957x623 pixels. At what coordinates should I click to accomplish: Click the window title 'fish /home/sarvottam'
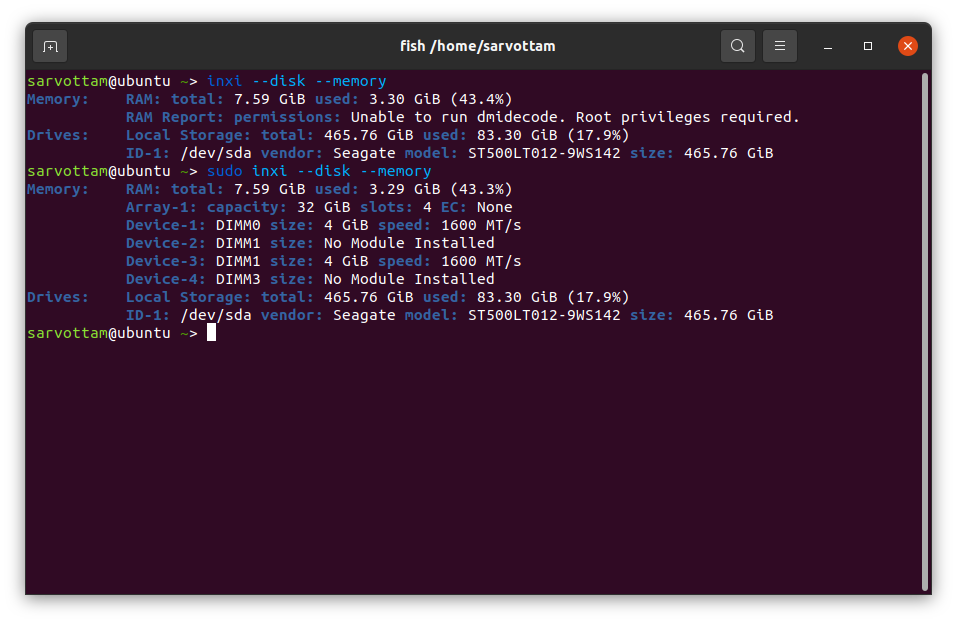tap(478, 46)
